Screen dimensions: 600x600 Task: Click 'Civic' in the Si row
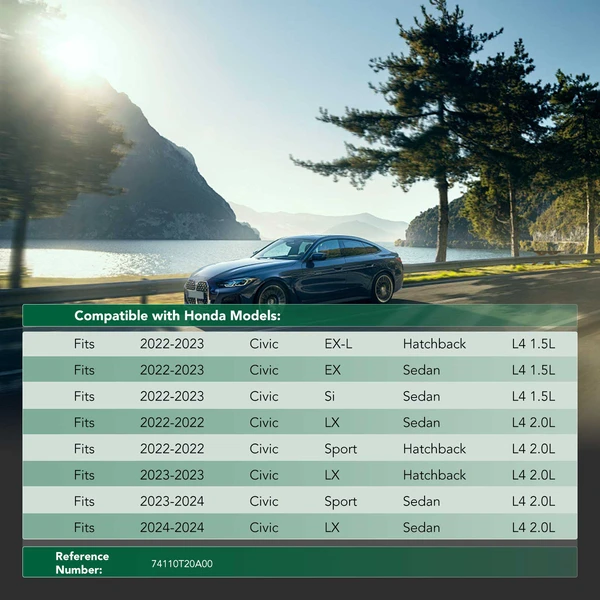(264, 396)
